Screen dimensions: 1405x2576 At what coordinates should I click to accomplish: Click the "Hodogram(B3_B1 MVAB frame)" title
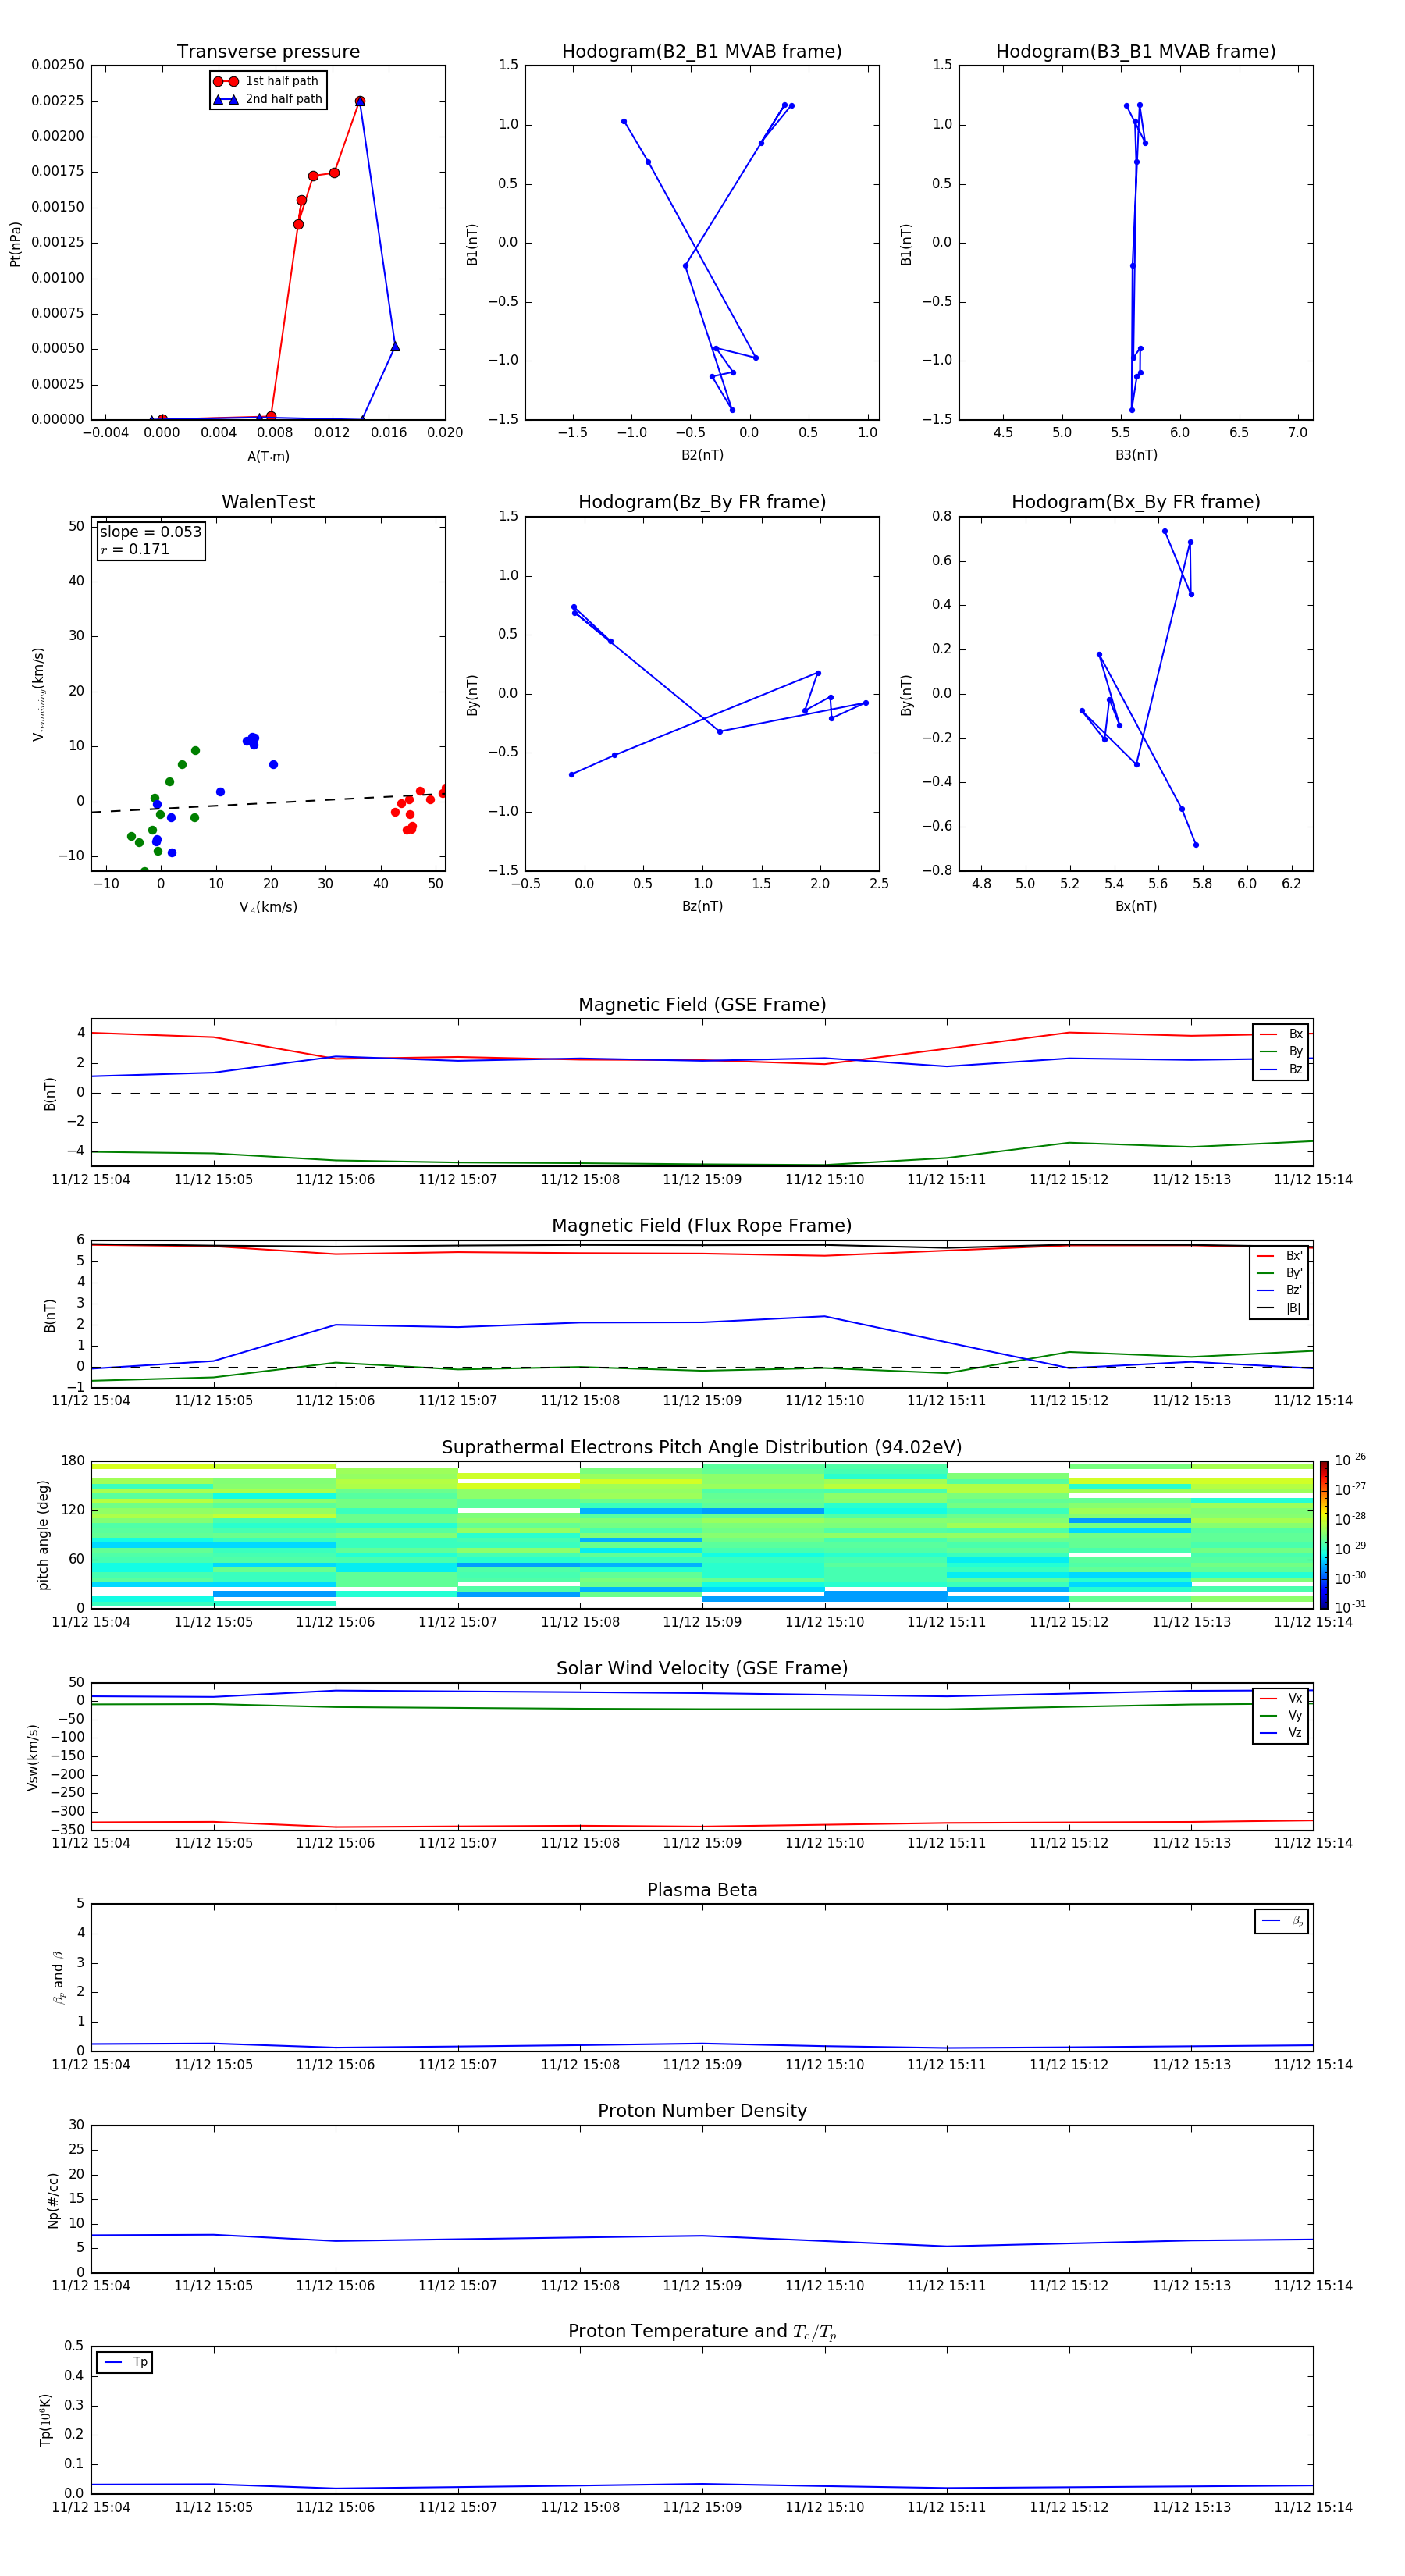click(1136, 51)
